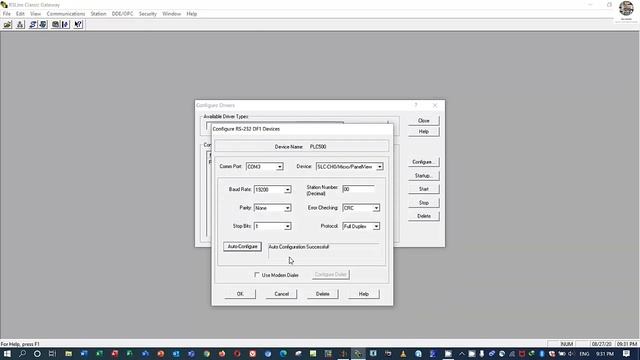Click the RSLinx Classic Gateway title bar icon
Image resolution: width=640 pixels, height=360 pixels.
(x=4, y=5)
